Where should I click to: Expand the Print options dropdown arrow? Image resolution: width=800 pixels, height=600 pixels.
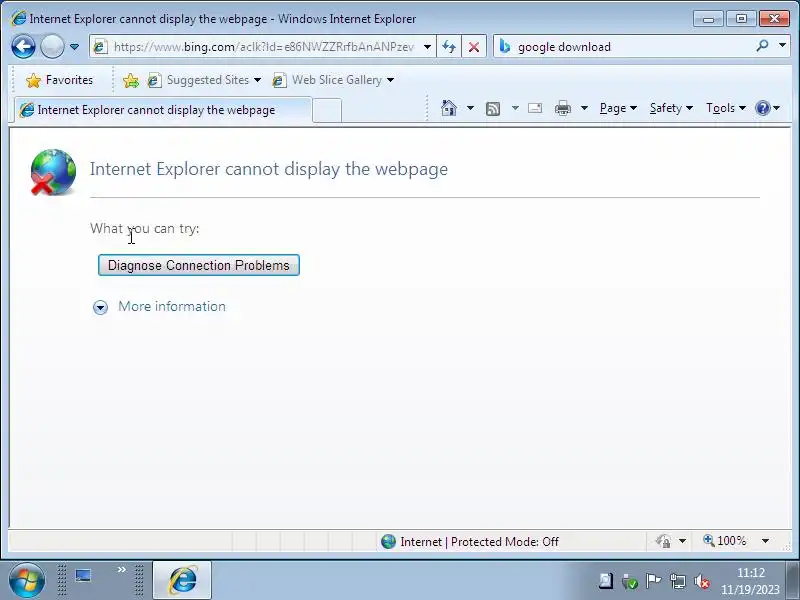(585, 108)
